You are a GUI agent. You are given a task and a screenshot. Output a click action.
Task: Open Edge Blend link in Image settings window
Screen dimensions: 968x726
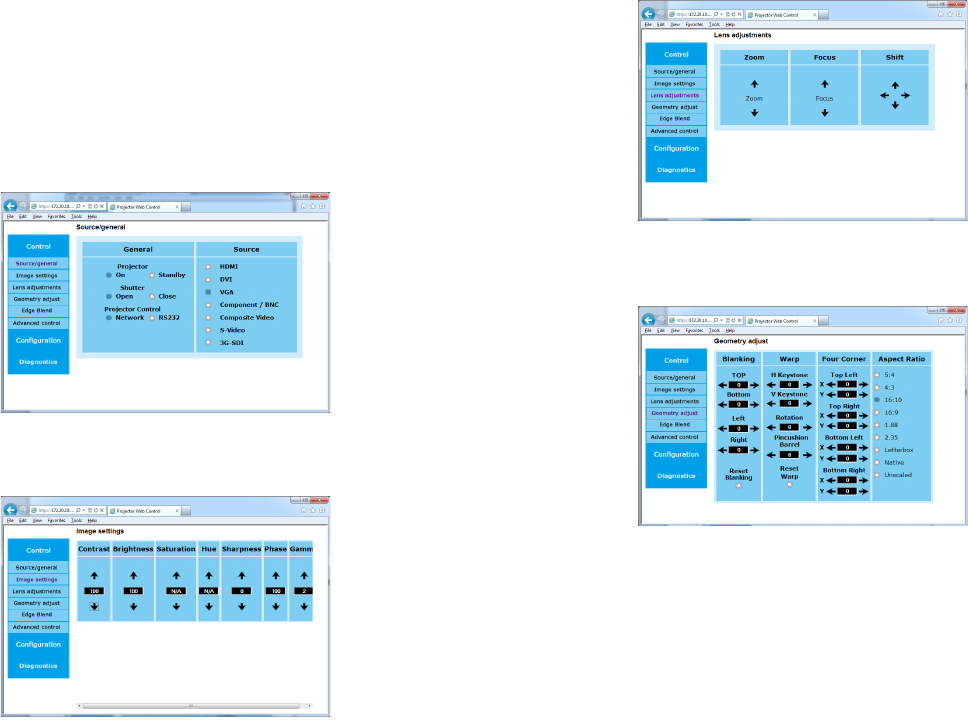(37, 615)
